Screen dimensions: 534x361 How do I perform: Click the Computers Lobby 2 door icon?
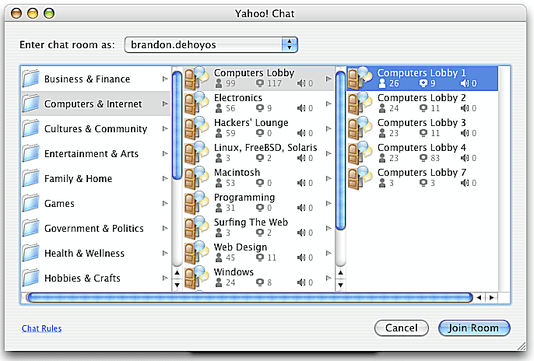pos(360,103)
